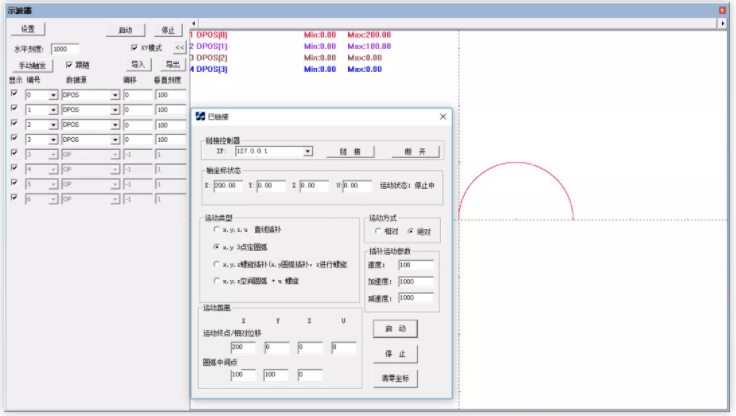
Task: Toggle the display checkbox of the grayed row numbered 6
Action: [14, 198]
